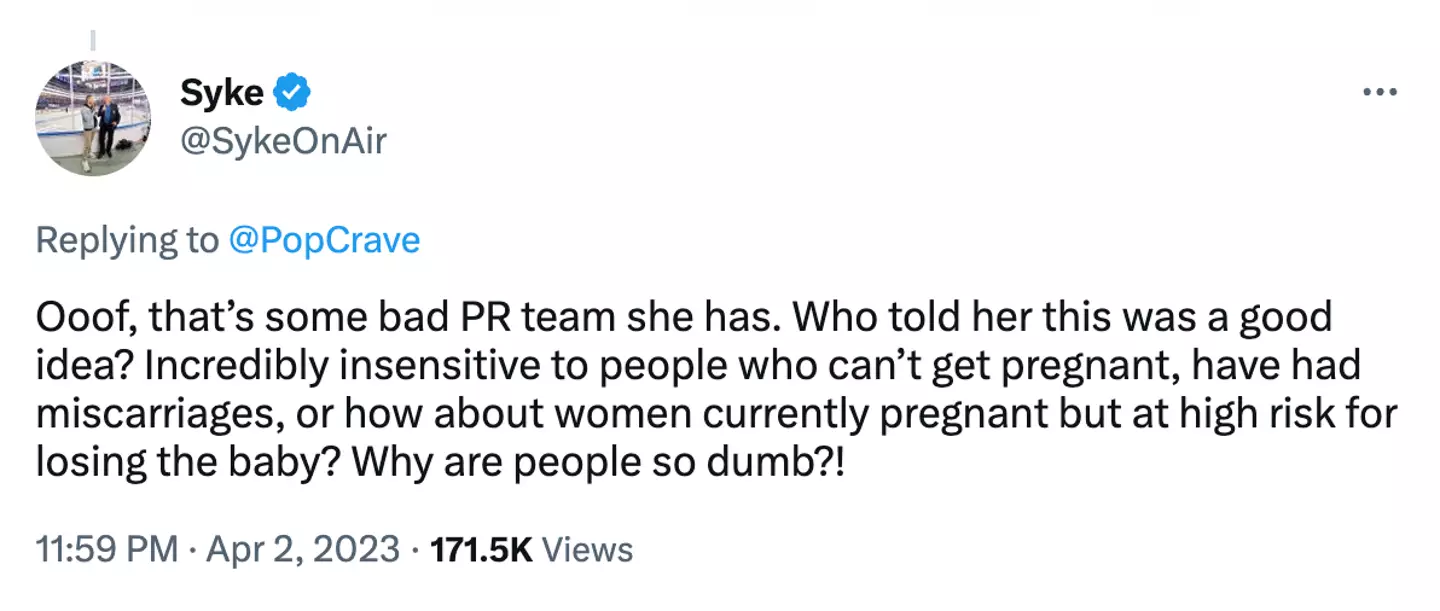Screen dimensions: 1440x611
Task: Click the Replying to label
Action: tap(127, 240)
